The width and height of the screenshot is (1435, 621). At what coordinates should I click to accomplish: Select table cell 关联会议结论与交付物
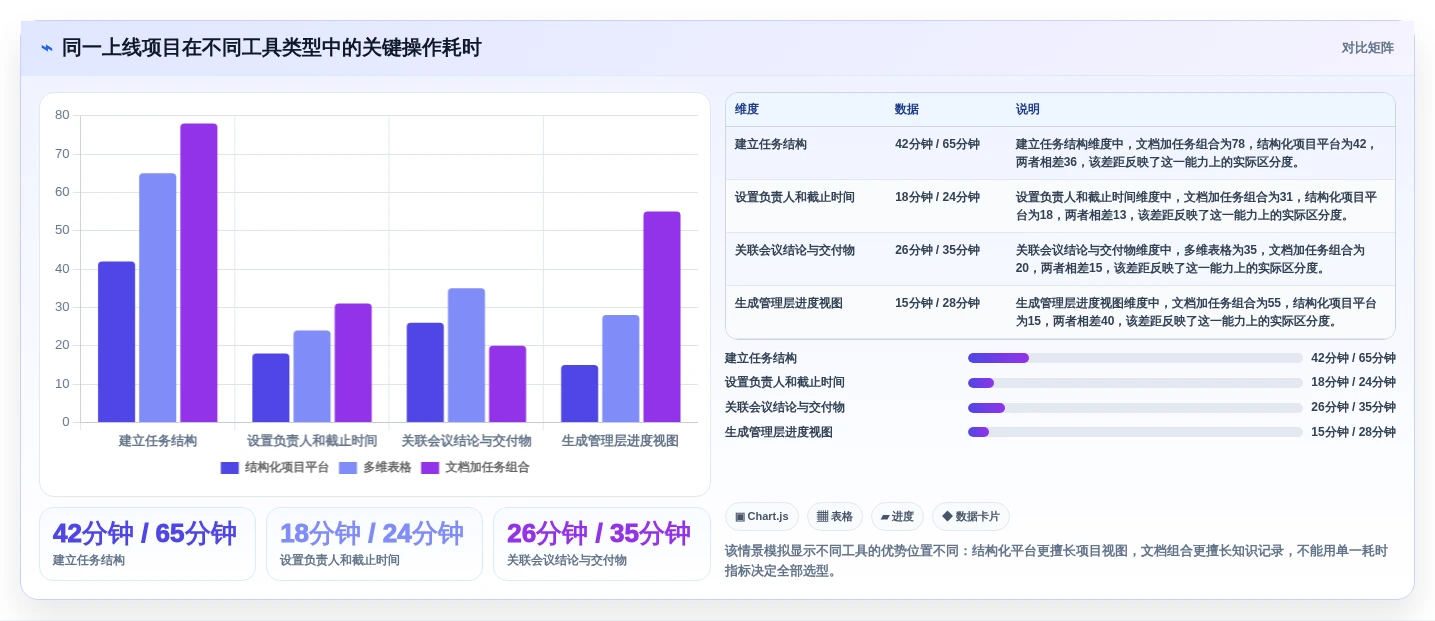point(795,250)
